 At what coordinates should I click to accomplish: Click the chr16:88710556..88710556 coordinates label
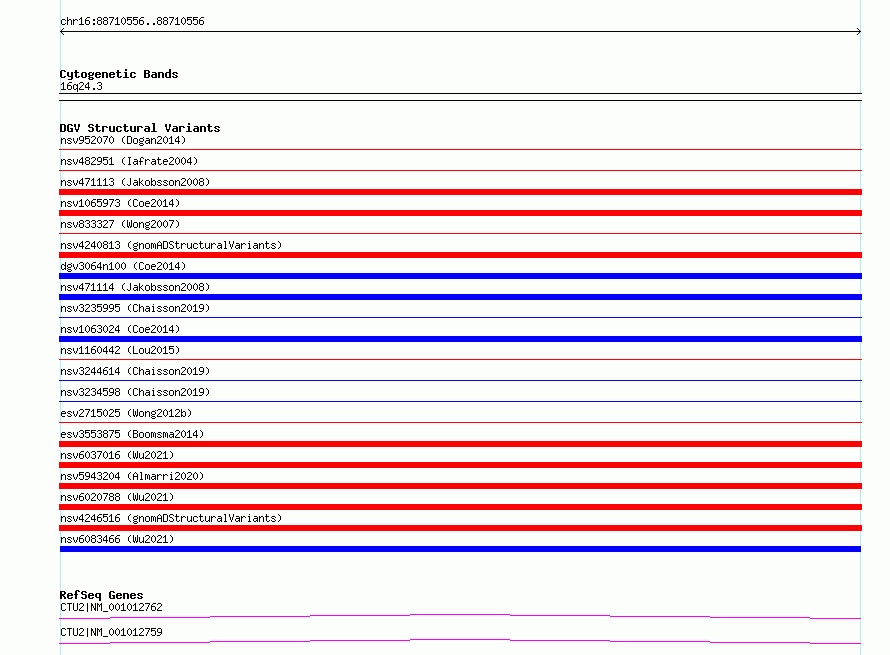point(132,22)
